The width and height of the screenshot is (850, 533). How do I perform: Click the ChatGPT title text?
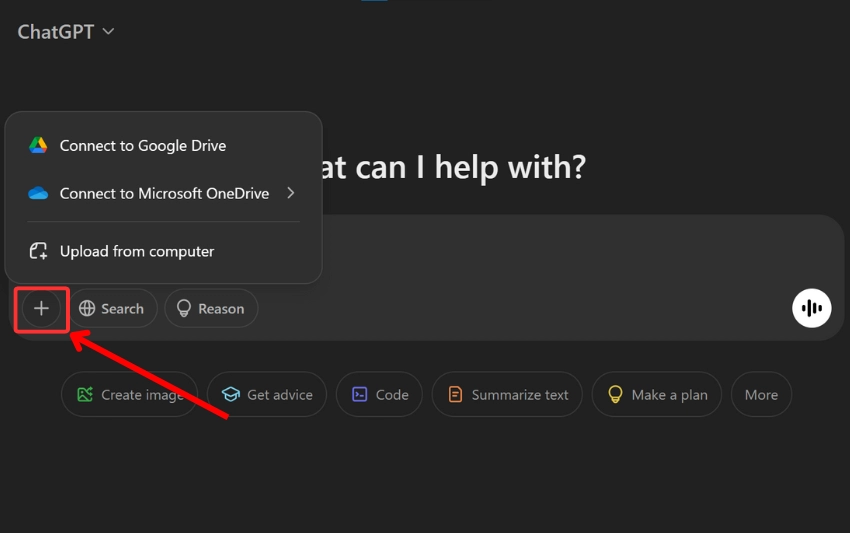[x=56, y=32]
